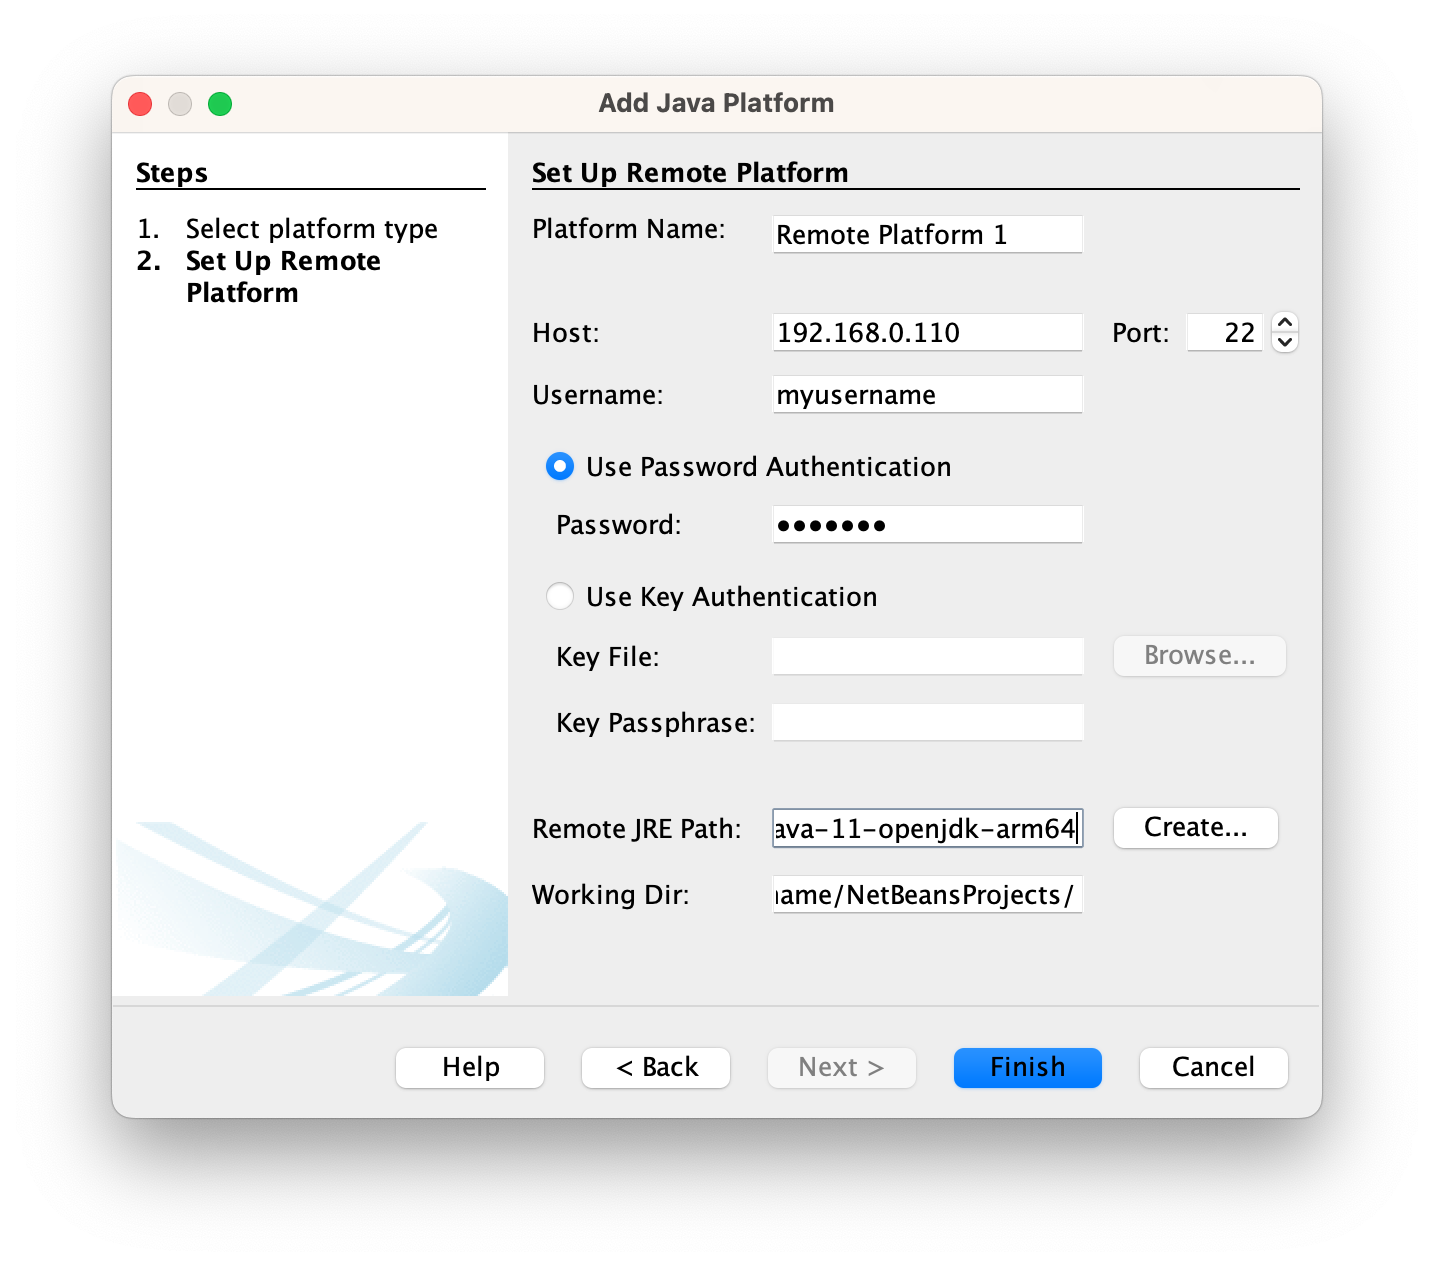
Task: Go back to Select platform type step
Action: point(655,1067)
